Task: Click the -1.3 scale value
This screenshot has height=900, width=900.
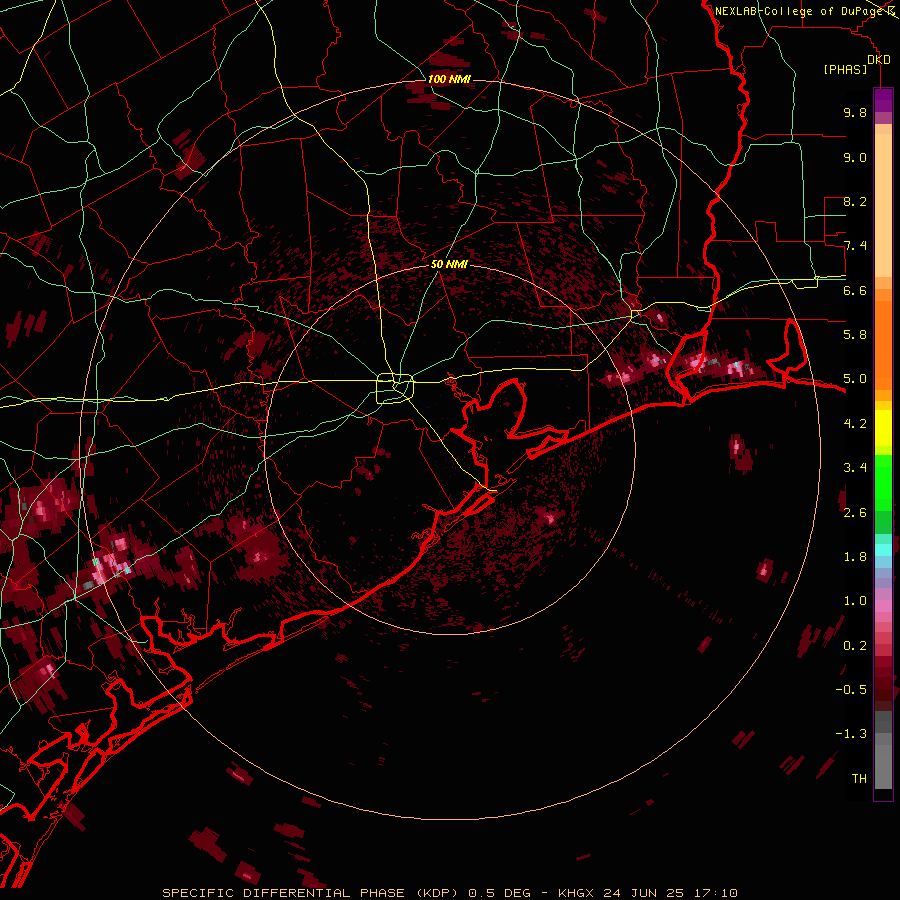Action: (851, 734)
